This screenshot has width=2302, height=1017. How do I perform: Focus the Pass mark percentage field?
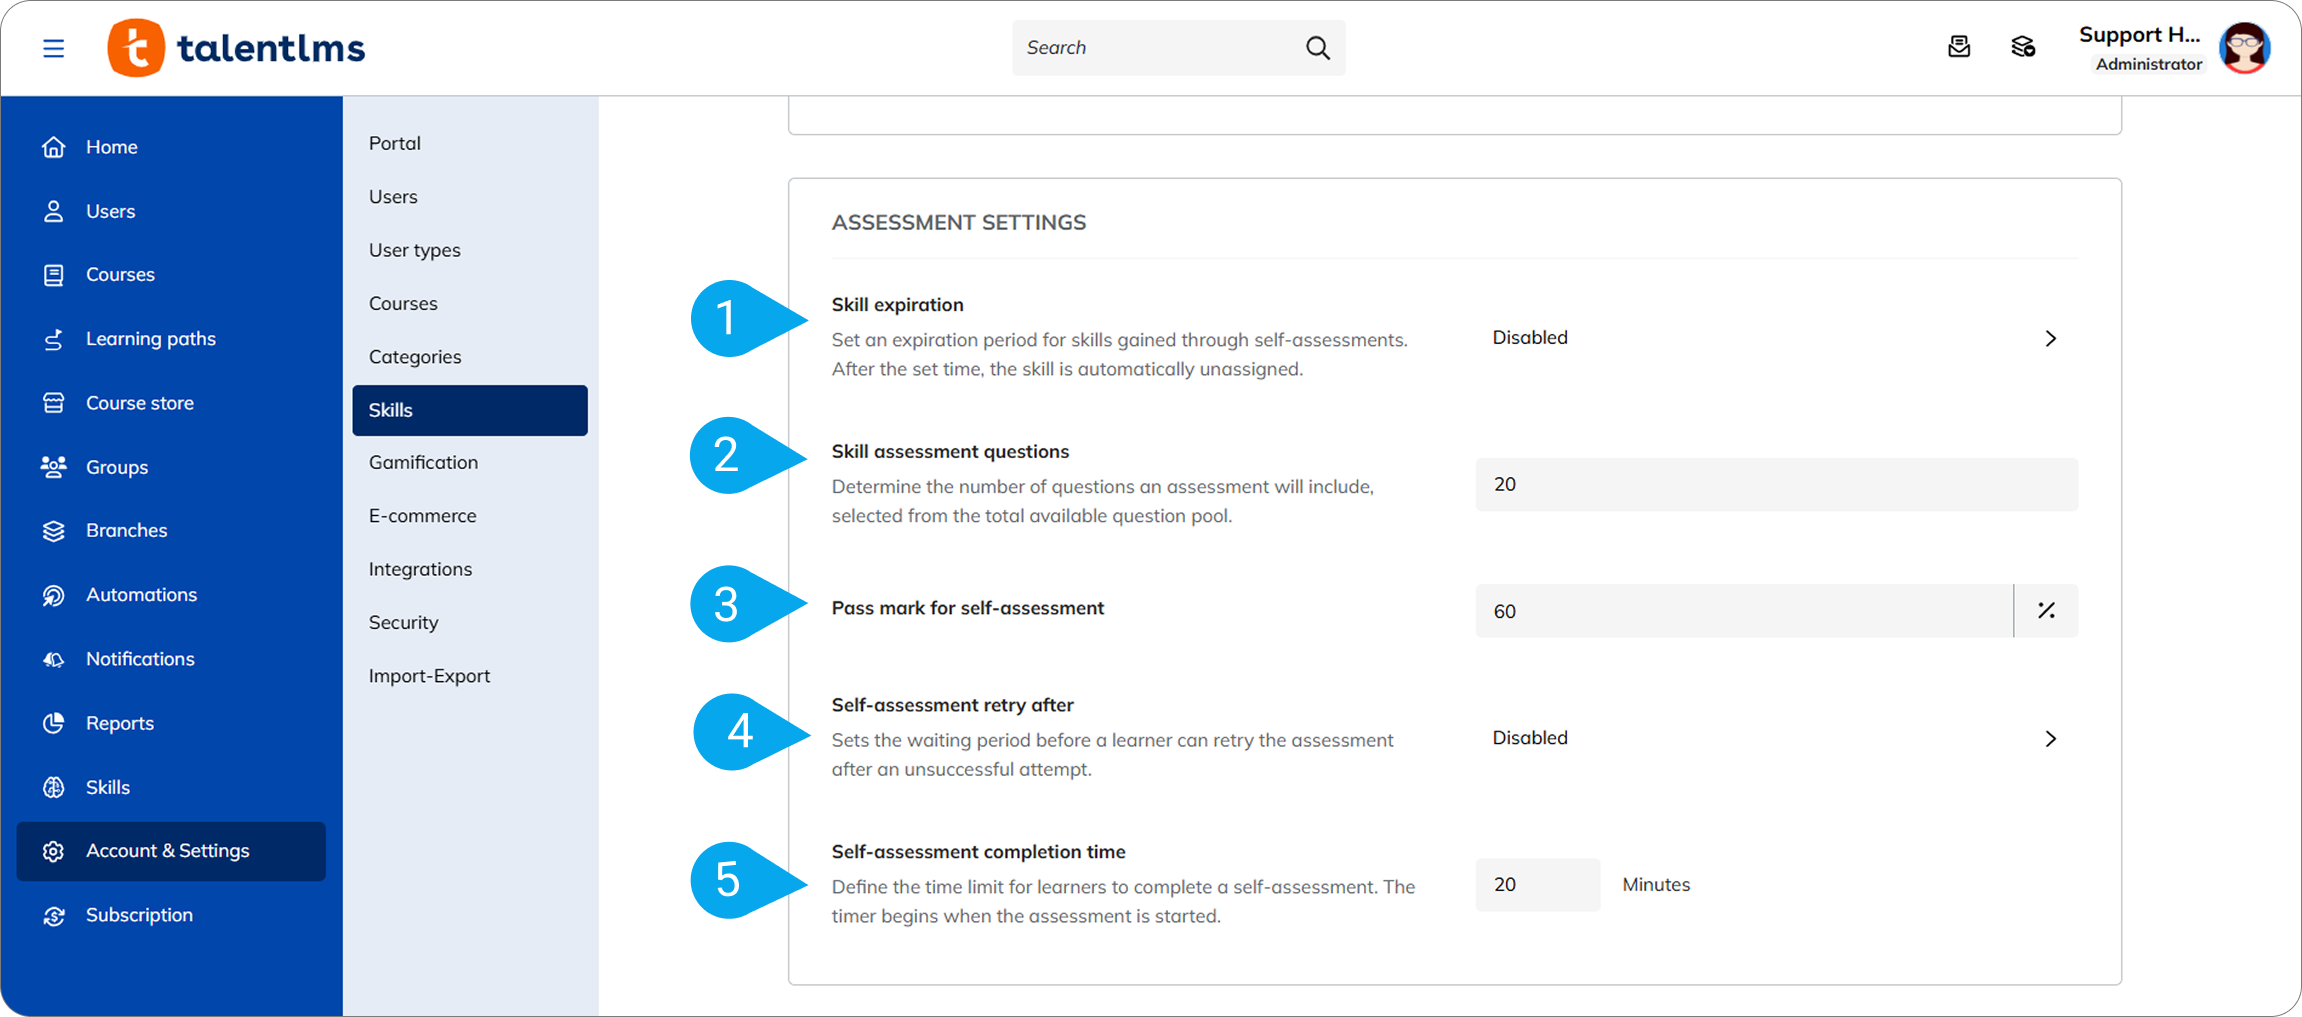pos(1743,611)
